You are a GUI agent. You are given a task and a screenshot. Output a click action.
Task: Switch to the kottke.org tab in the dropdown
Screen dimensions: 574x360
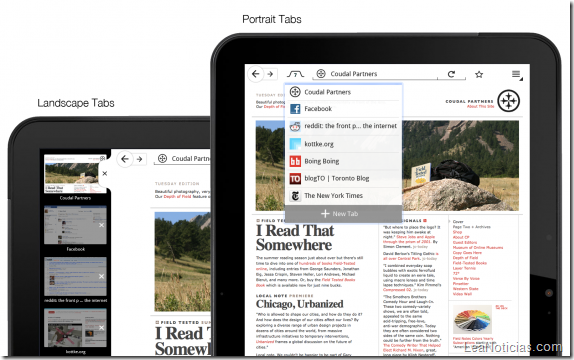point(343,144)
